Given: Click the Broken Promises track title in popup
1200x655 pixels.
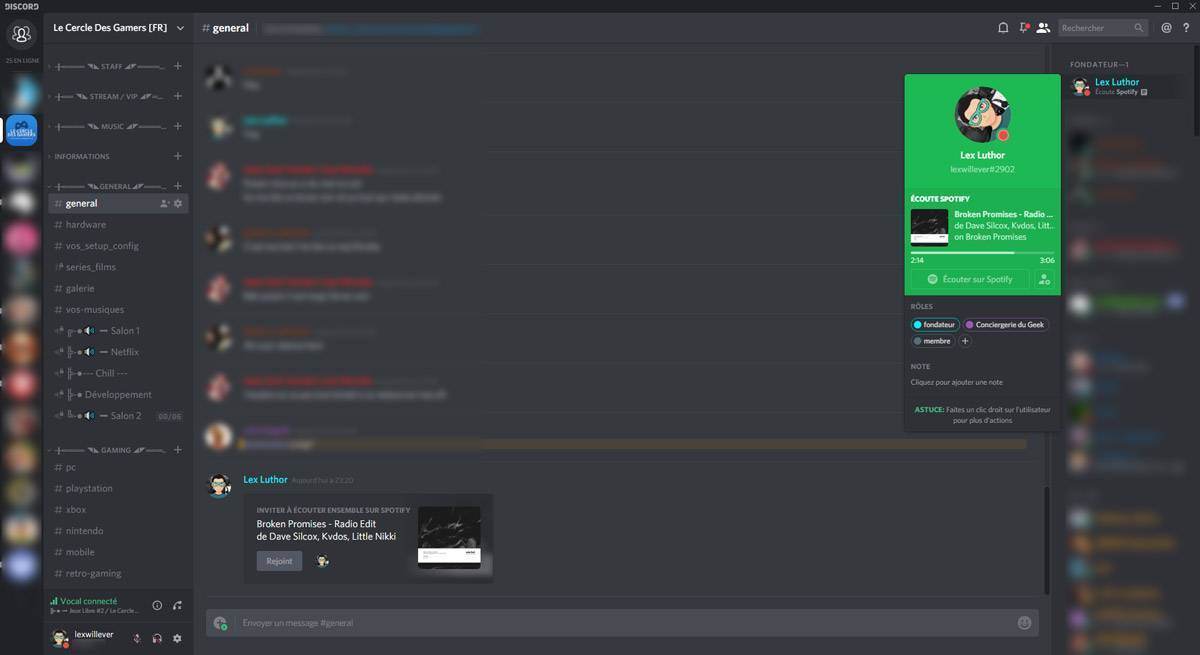Looking at the screenshot, I should (1003, 214).
